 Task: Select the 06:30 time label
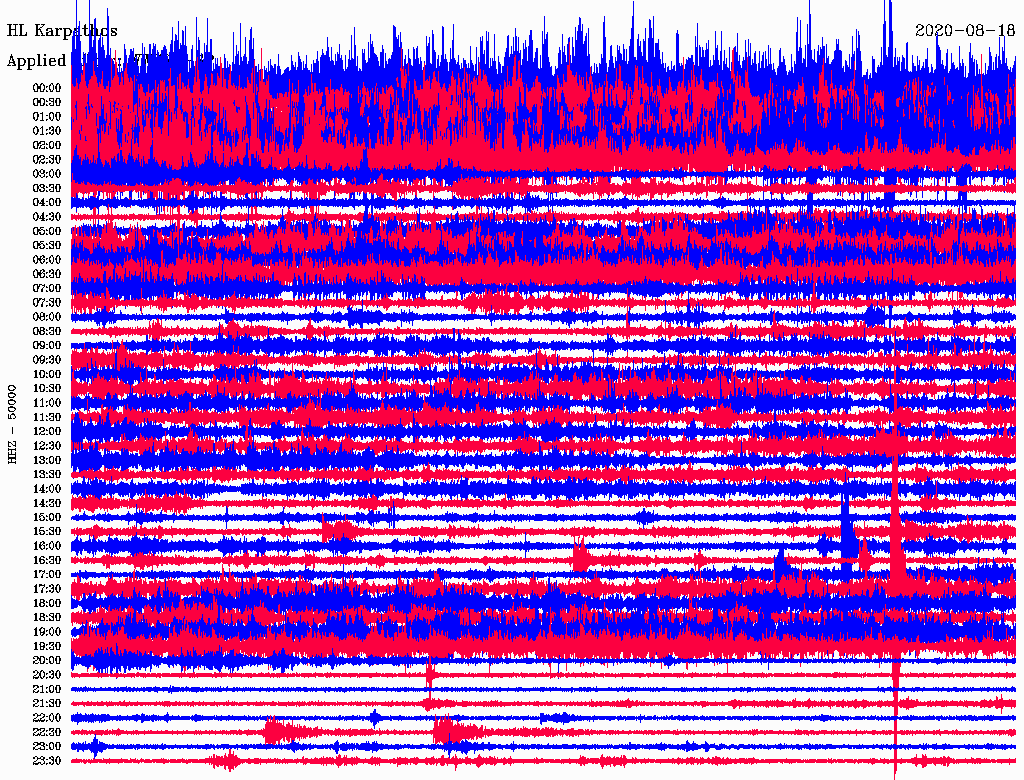tap(47, 274)
